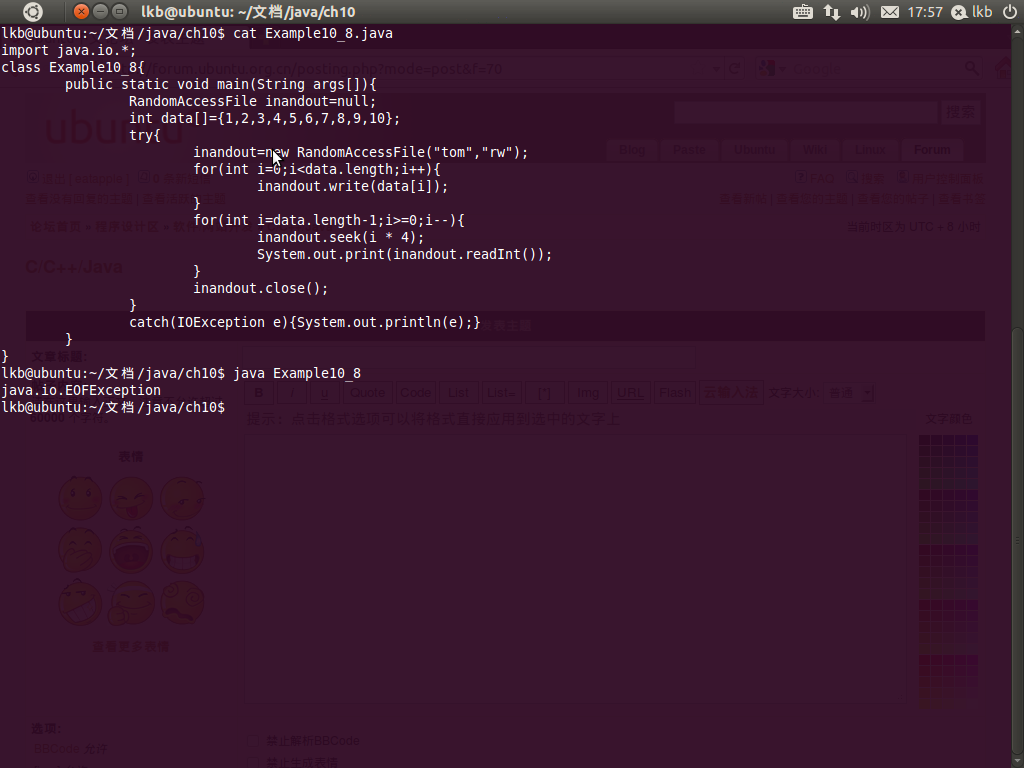The image size is (1024, 768).
Task: Click the Ubuntu logo in top panel
Action: [33, 12]
